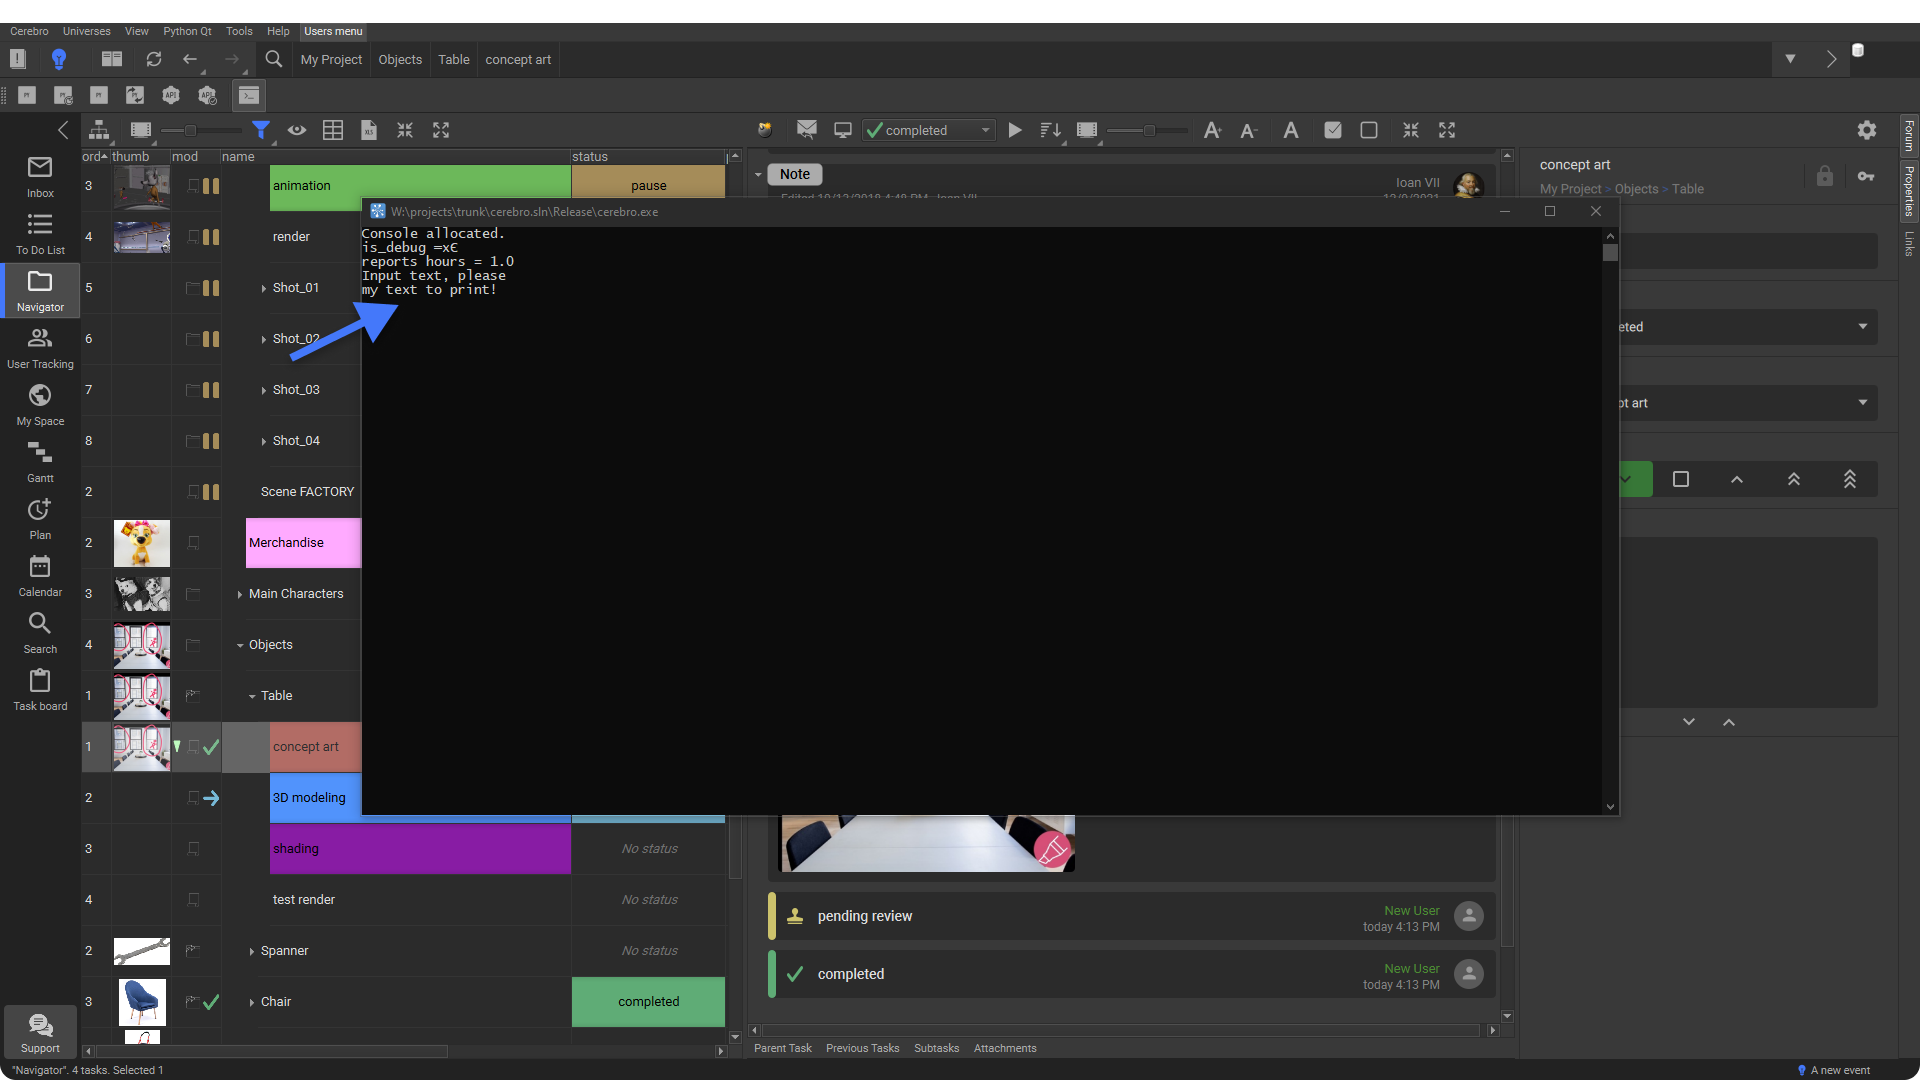Toggle the eye visibility icon in task toolbar

click(297, 130)
